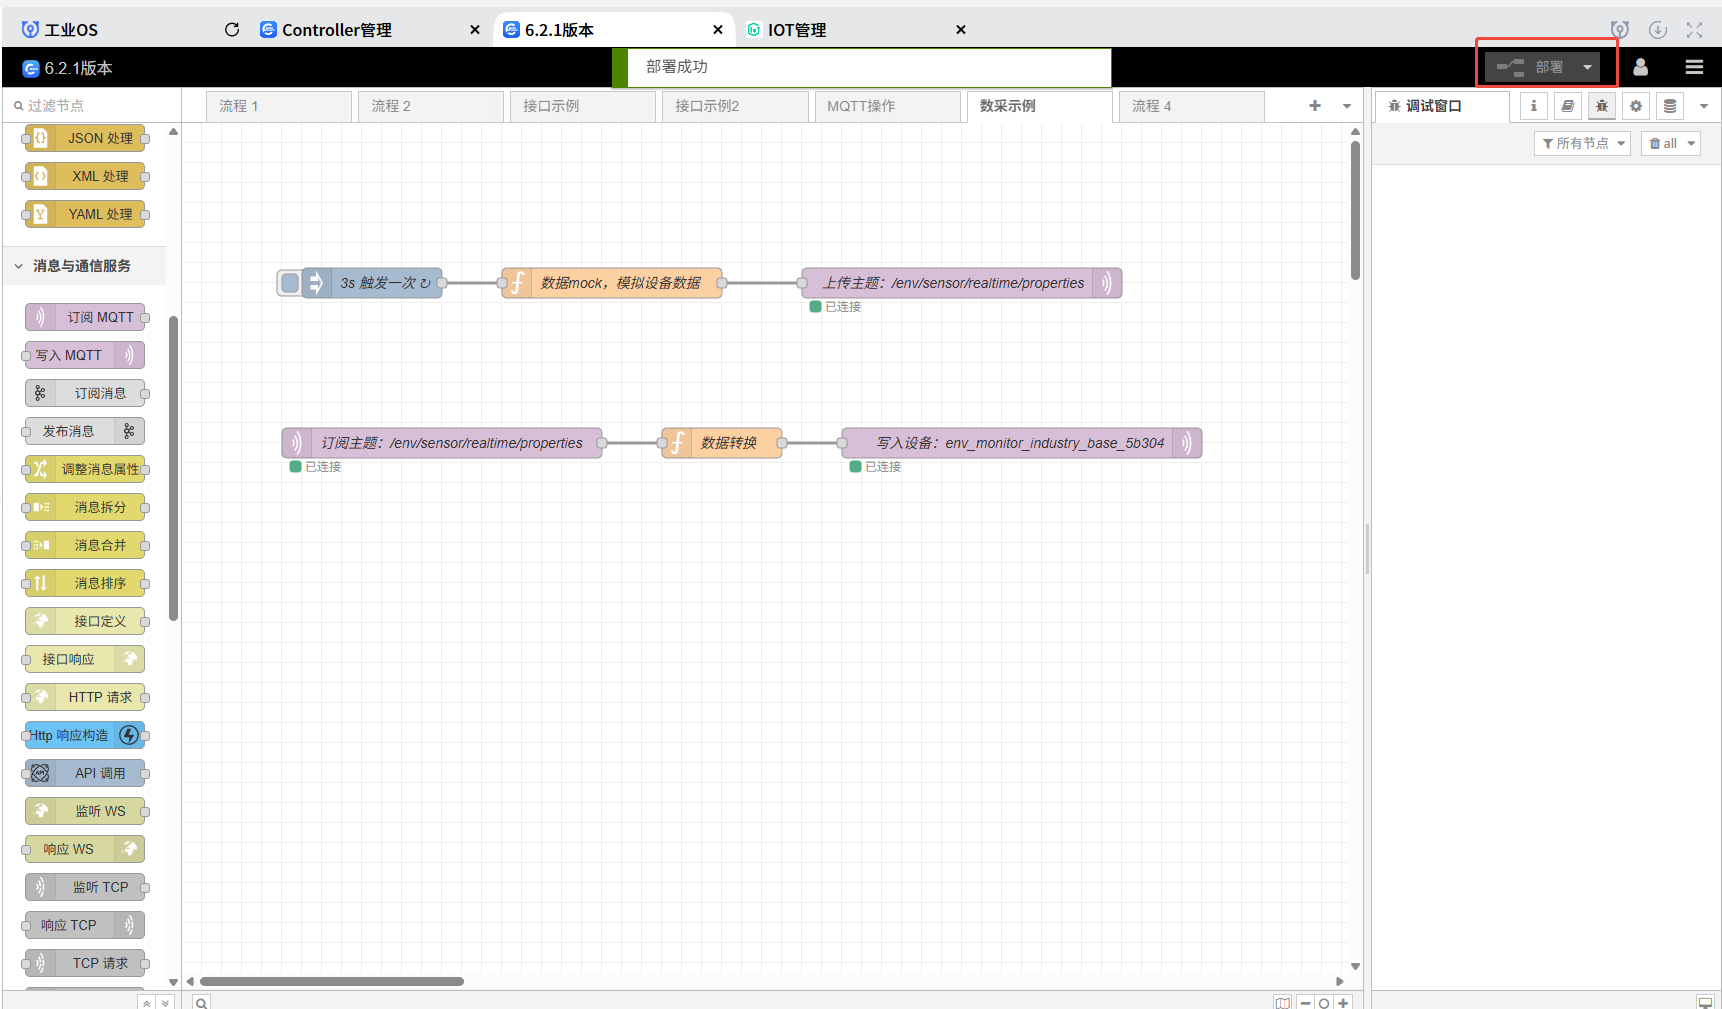
Task: Clear debug messages with all button
Action: coord(1670,144)
